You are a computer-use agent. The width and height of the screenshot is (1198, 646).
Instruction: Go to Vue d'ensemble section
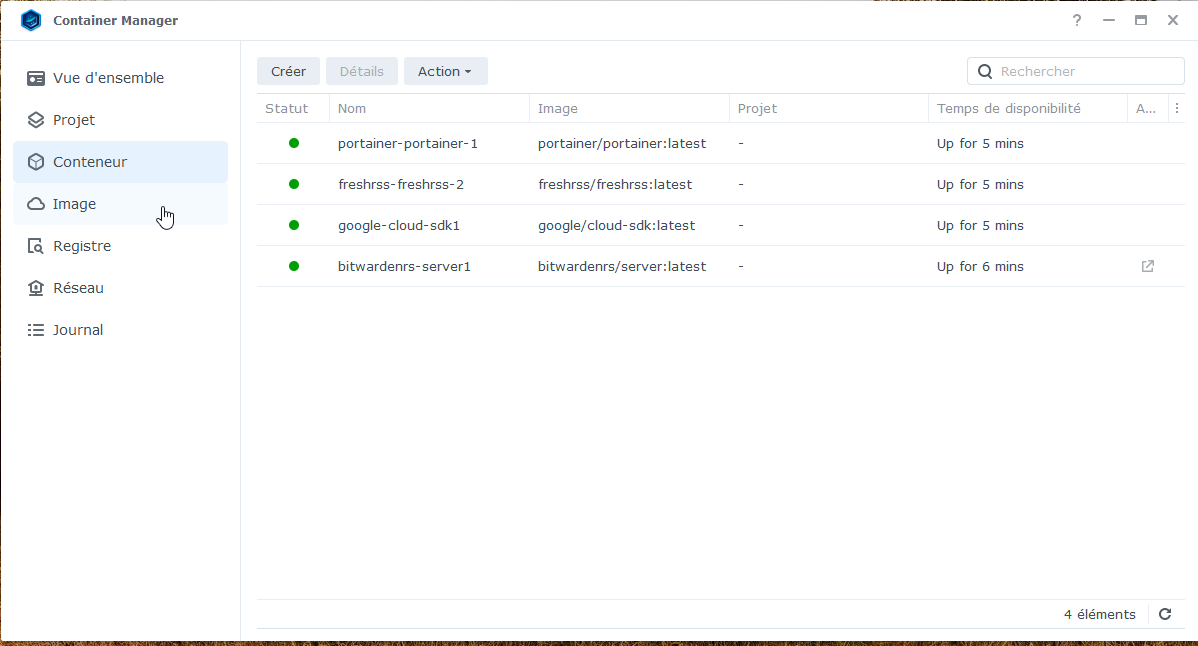tap(121, 78)
